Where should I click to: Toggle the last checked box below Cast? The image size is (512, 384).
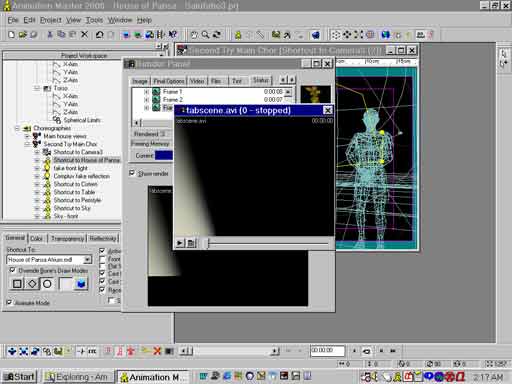click(102, 290)
